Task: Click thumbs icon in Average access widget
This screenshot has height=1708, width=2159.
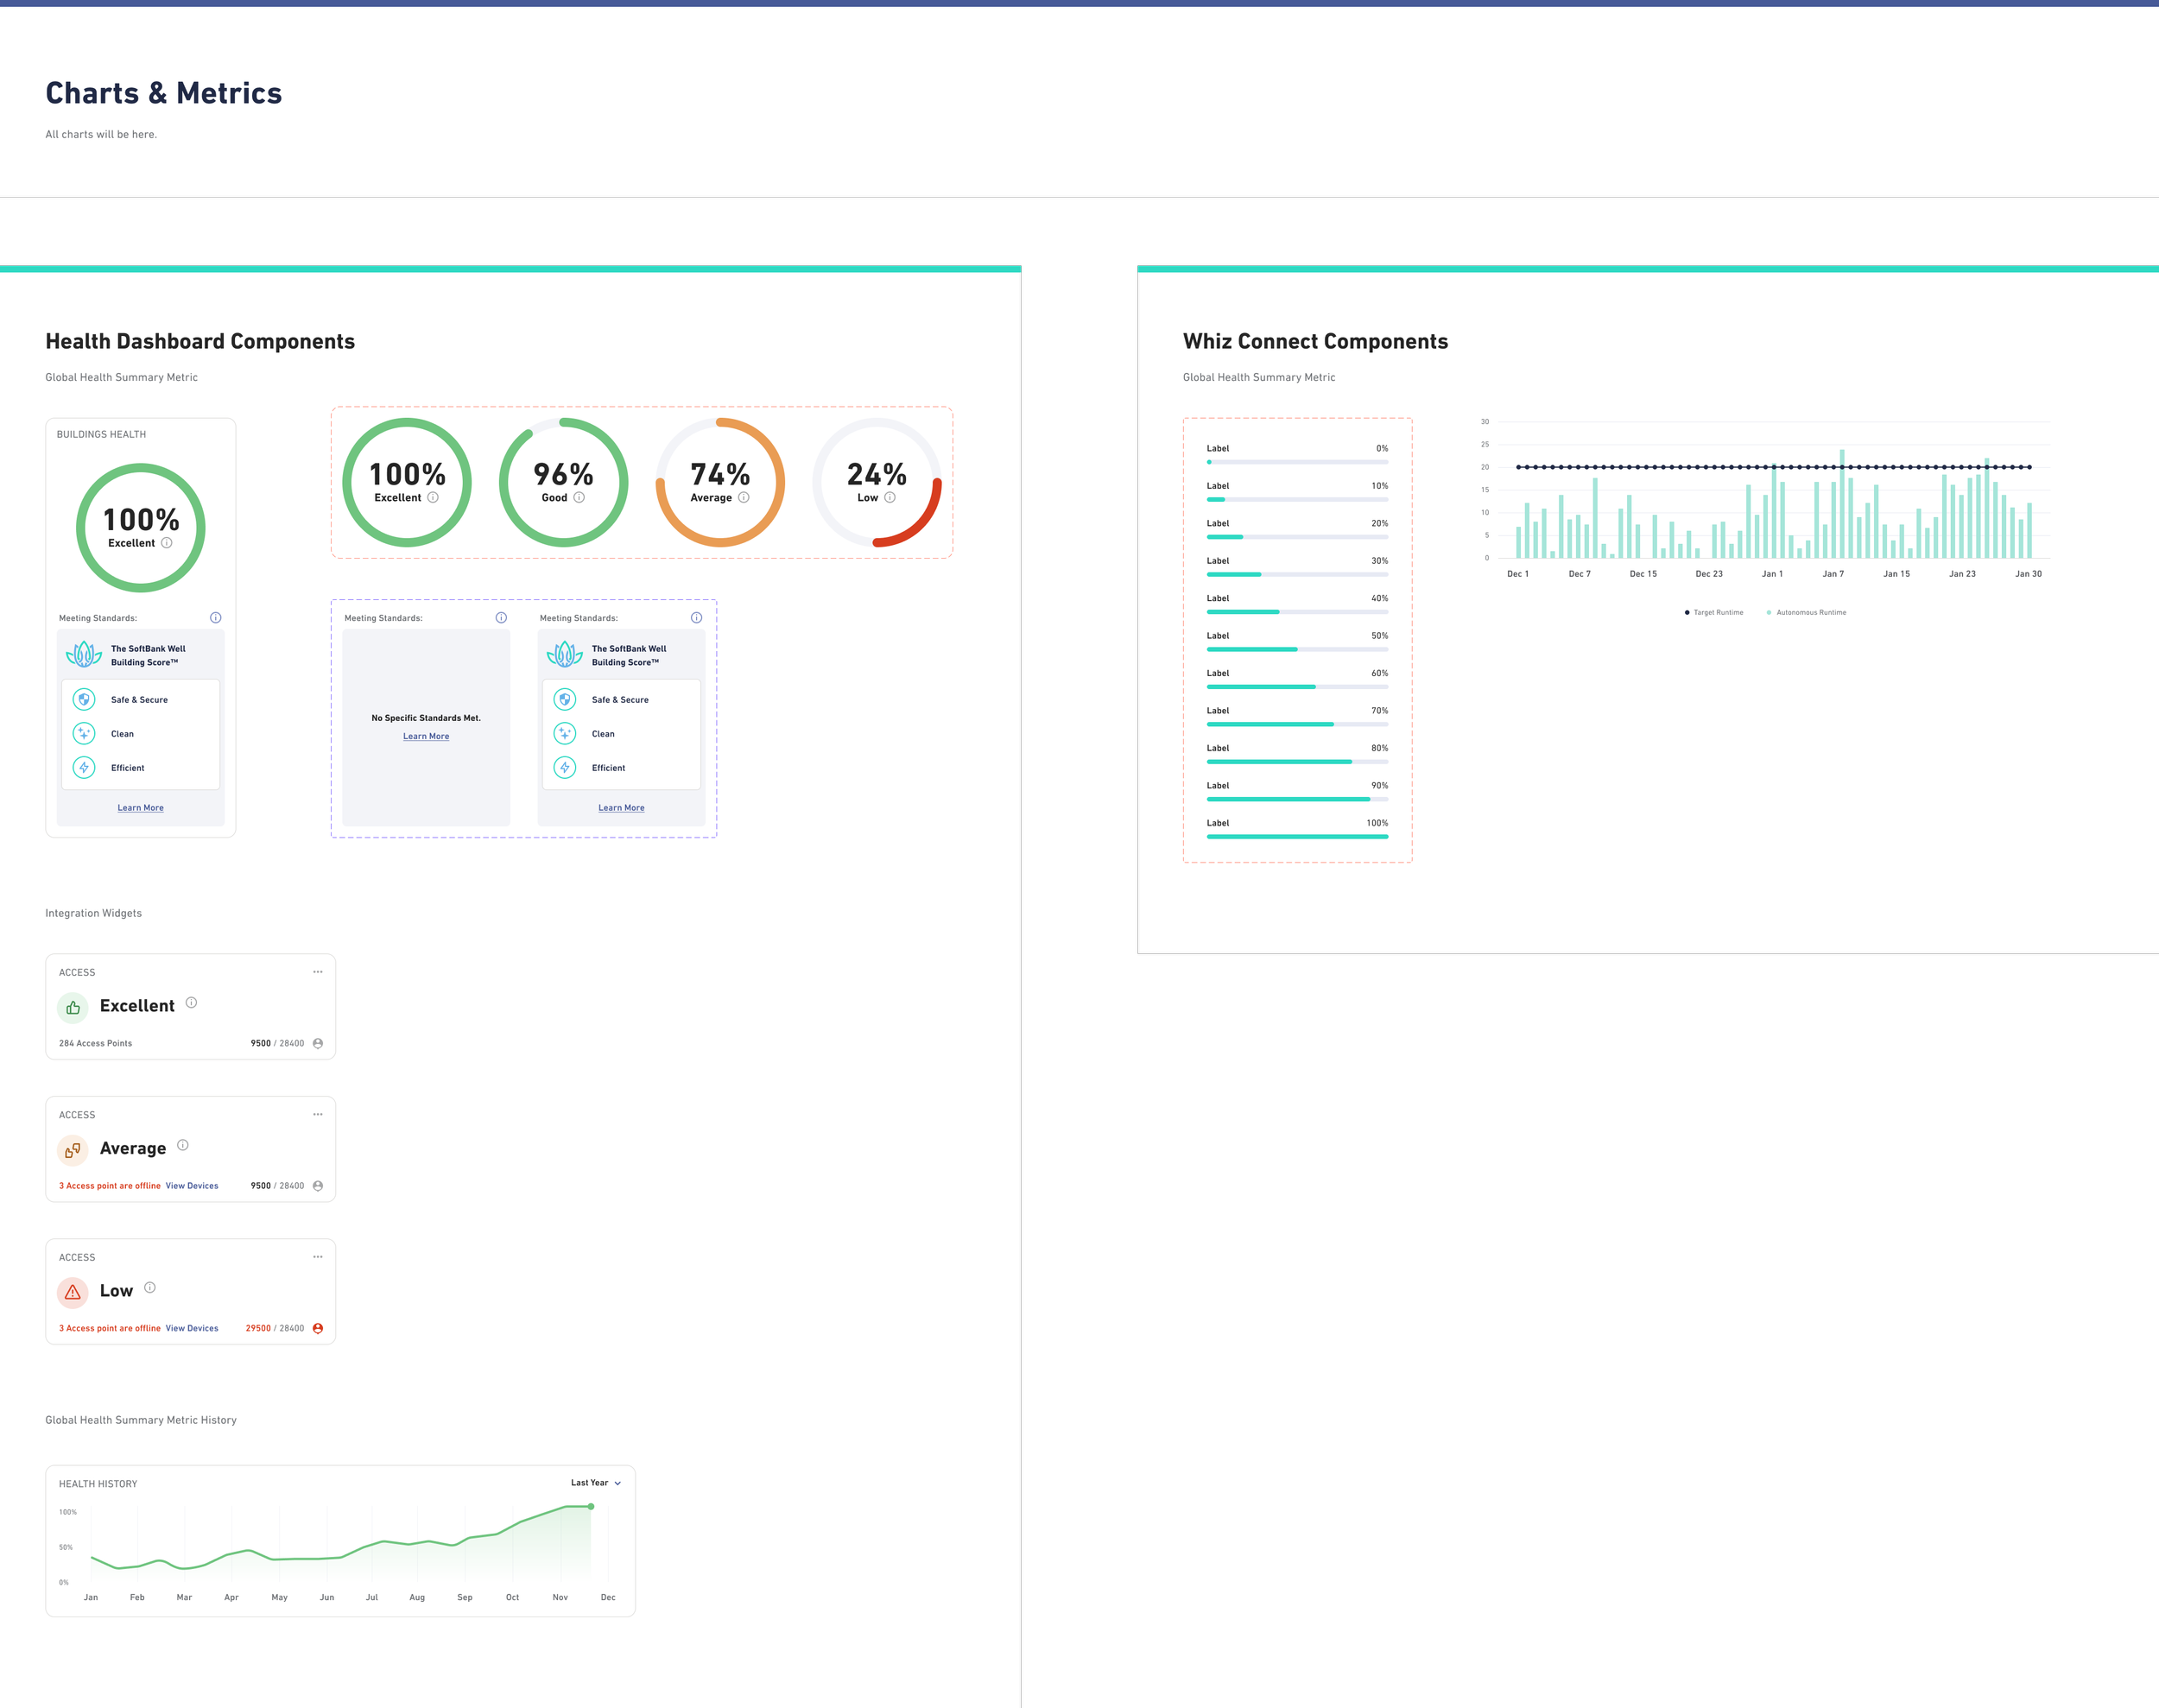Action: point(73,1150)
